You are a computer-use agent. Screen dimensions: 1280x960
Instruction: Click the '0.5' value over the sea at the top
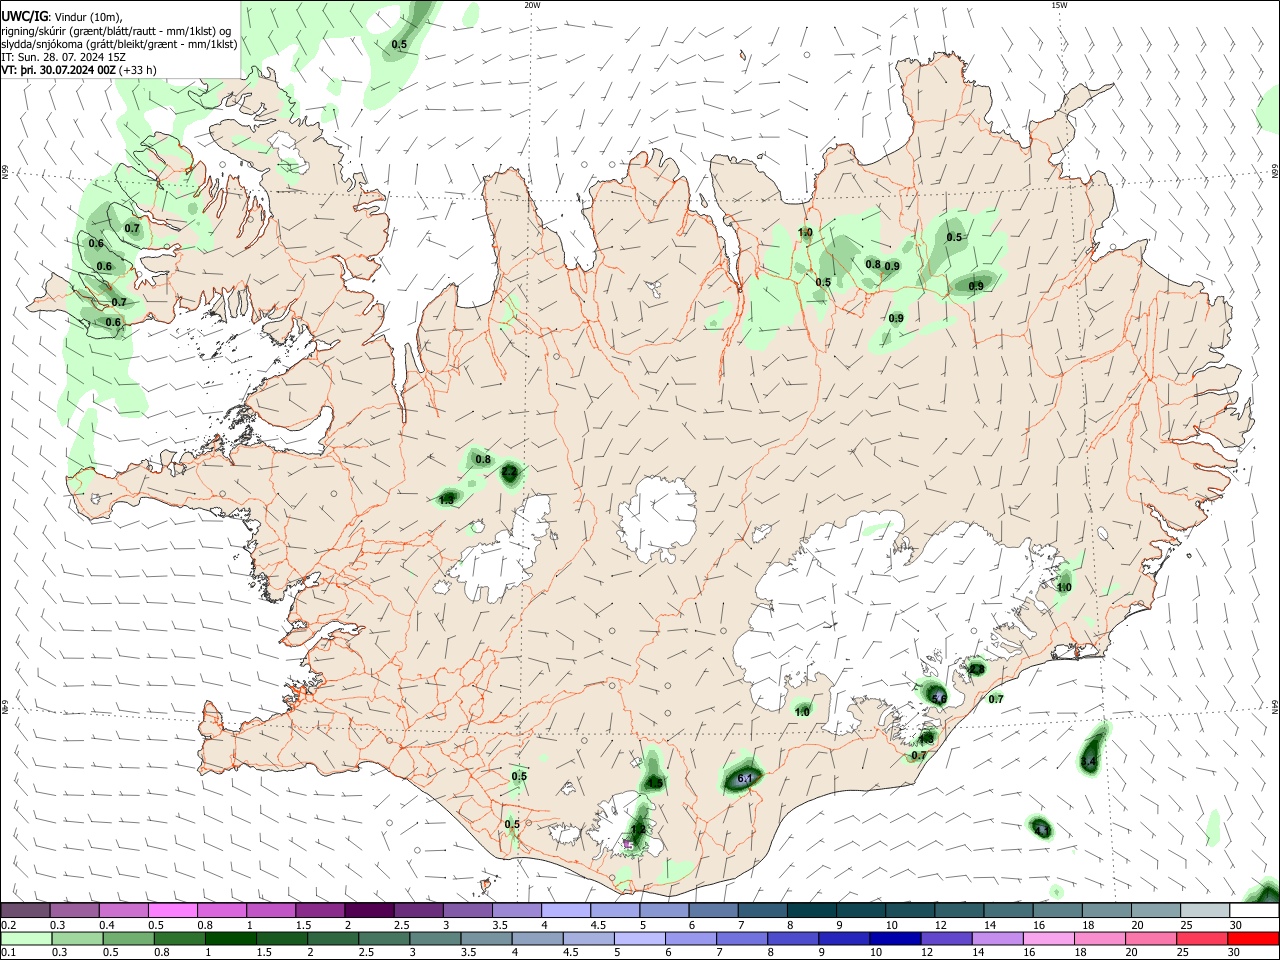tap(399, 44)
